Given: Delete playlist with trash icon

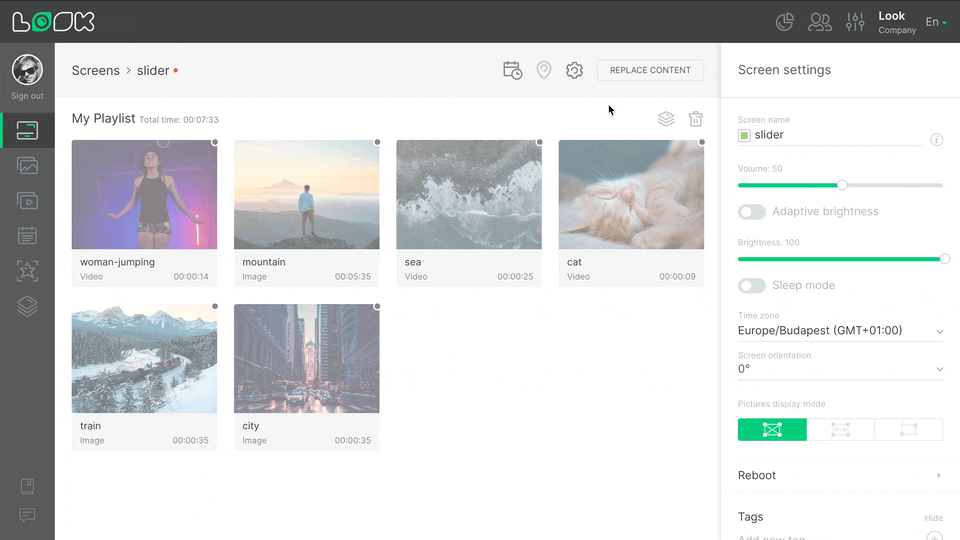Looking at the screenshot, I should coord(696,119).
